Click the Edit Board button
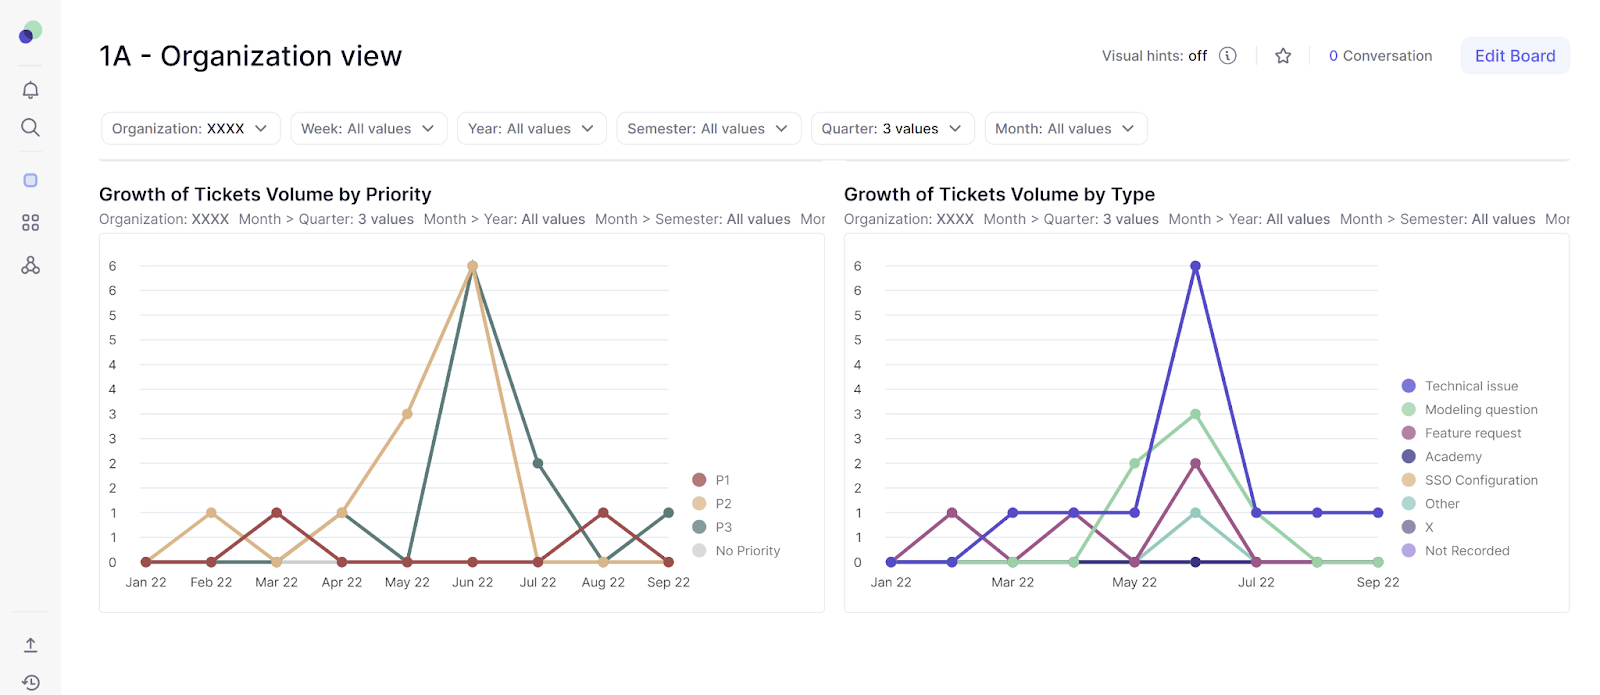This screenshot has height=695, width=1600. point(1514,56)
